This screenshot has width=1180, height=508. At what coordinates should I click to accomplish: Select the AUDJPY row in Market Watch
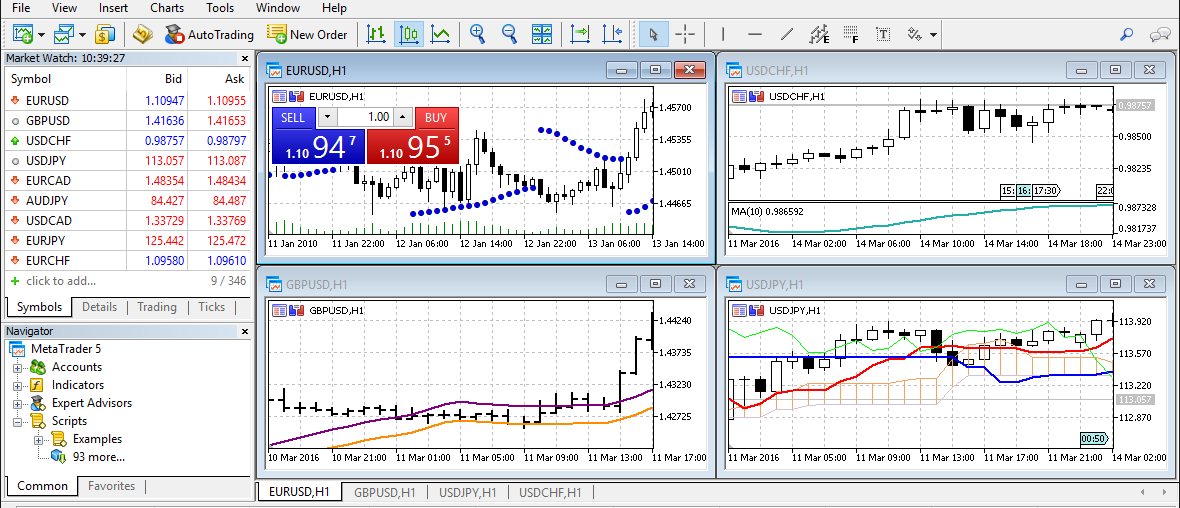pos(127,201)
